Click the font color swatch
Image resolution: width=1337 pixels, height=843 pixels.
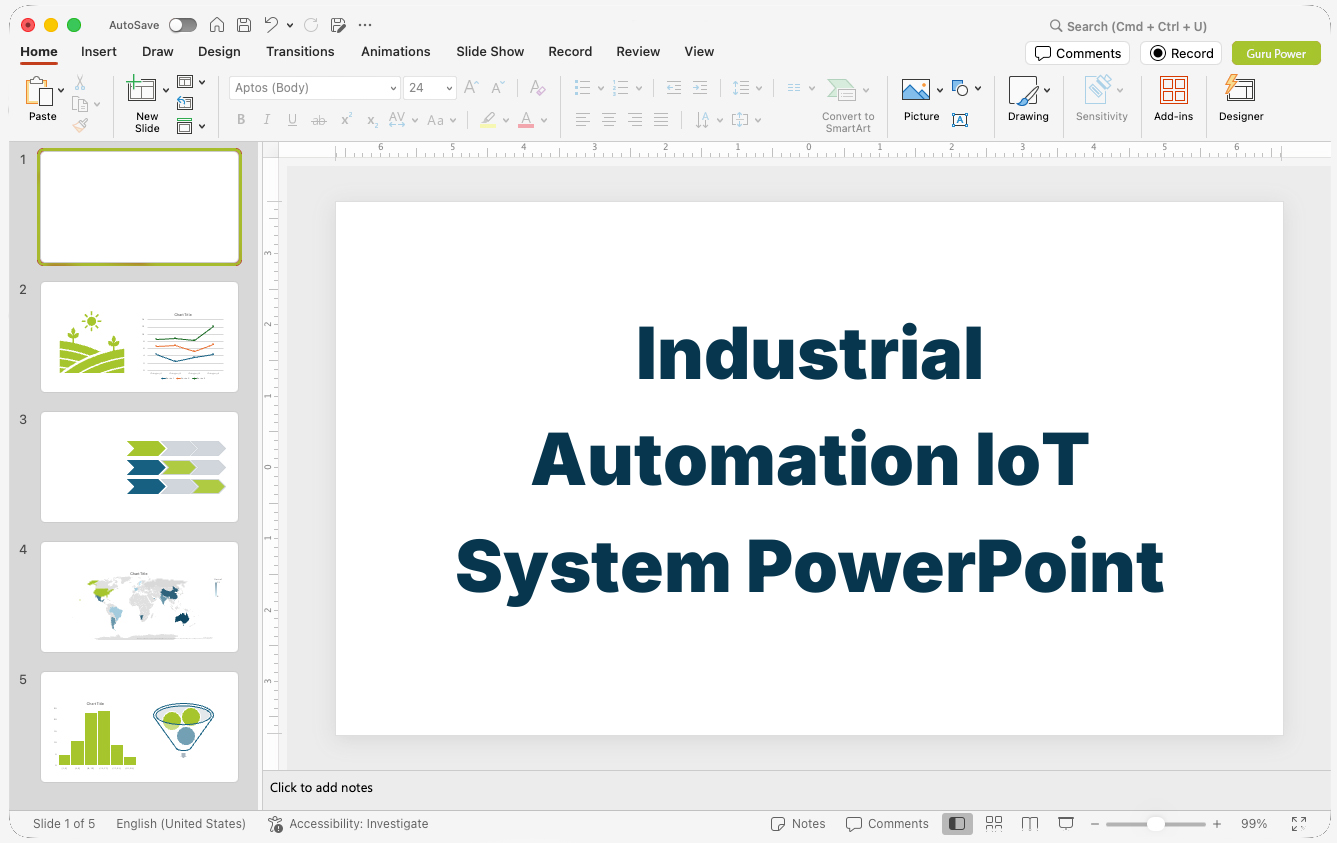click(526, 120)
